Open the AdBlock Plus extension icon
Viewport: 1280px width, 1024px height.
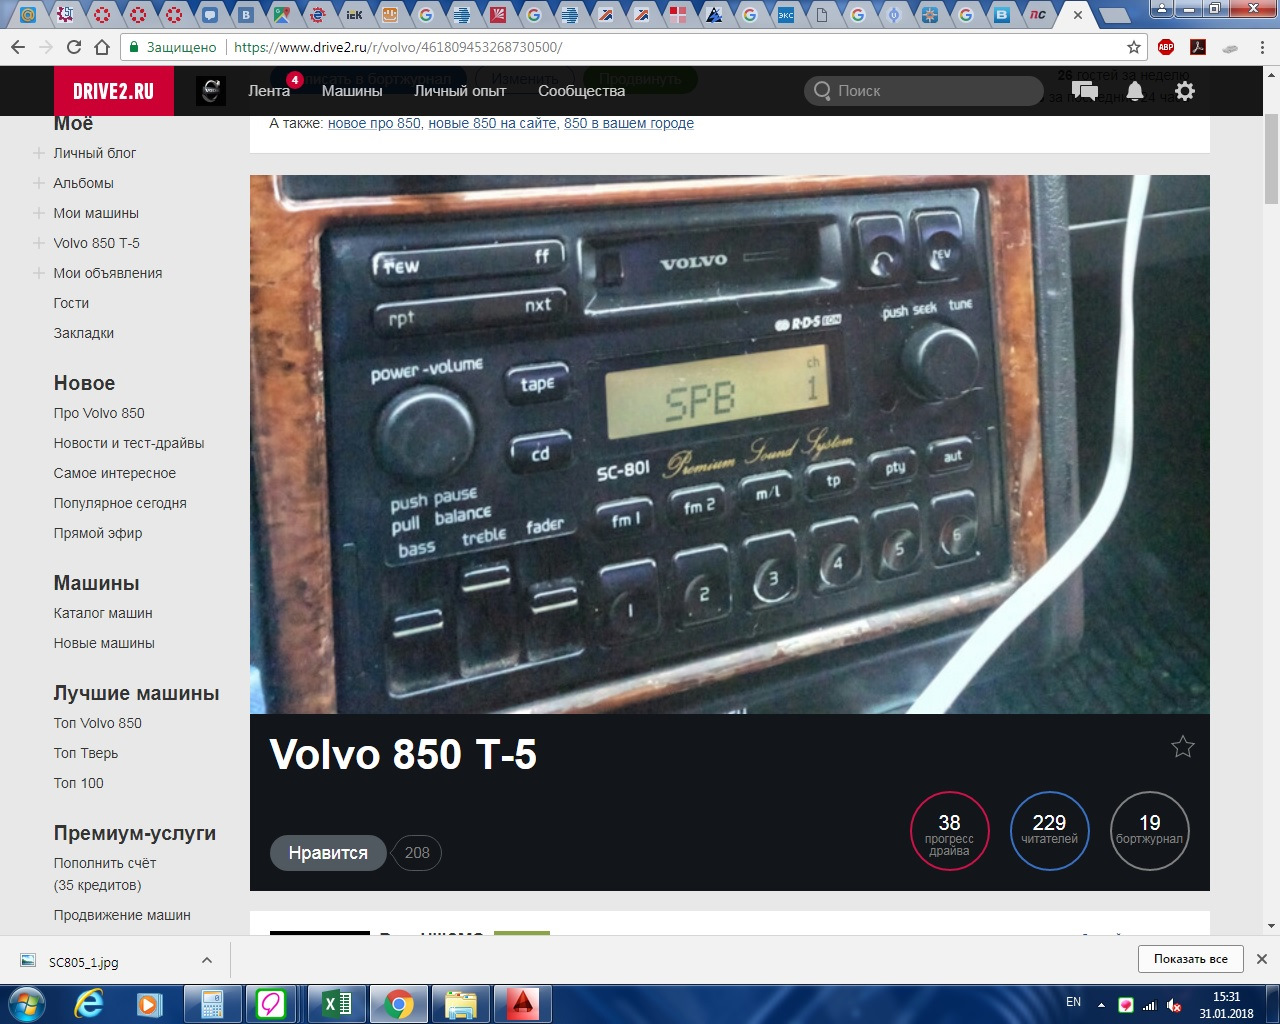(x=1166, y=47)
